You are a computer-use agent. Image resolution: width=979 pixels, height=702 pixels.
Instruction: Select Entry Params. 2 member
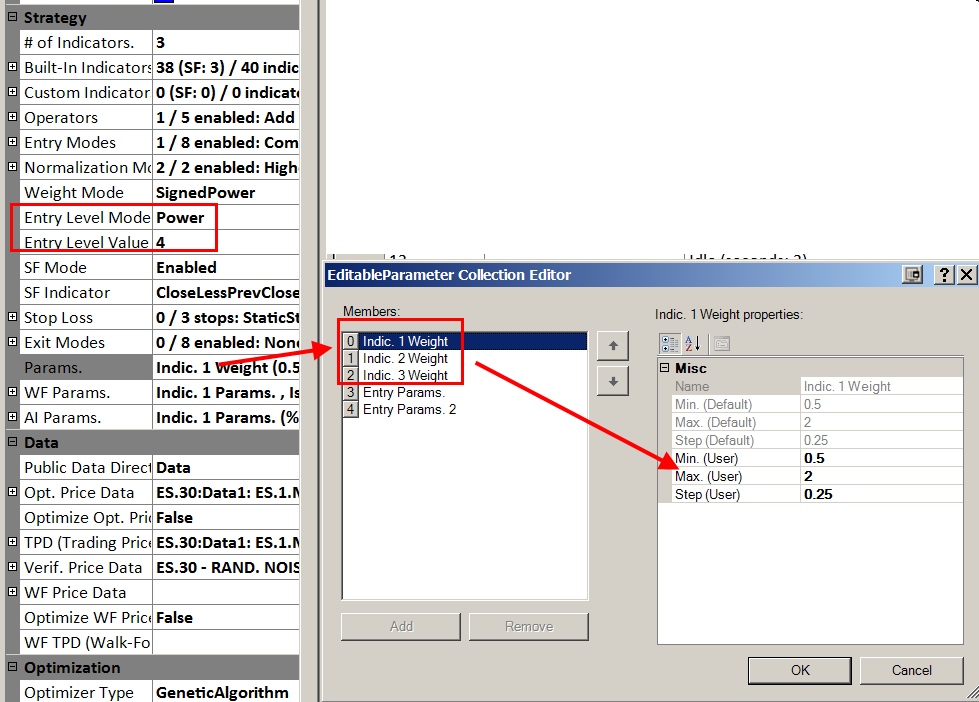pyautogui.click(x=409, y=409)
